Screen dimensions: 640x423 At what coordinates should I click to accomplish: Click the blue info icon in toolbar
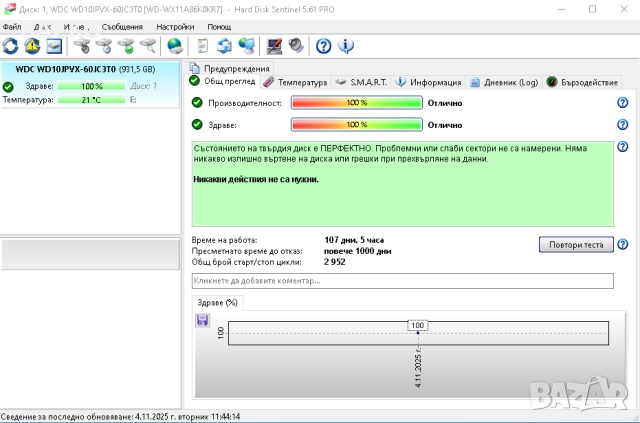pos(346,46)
